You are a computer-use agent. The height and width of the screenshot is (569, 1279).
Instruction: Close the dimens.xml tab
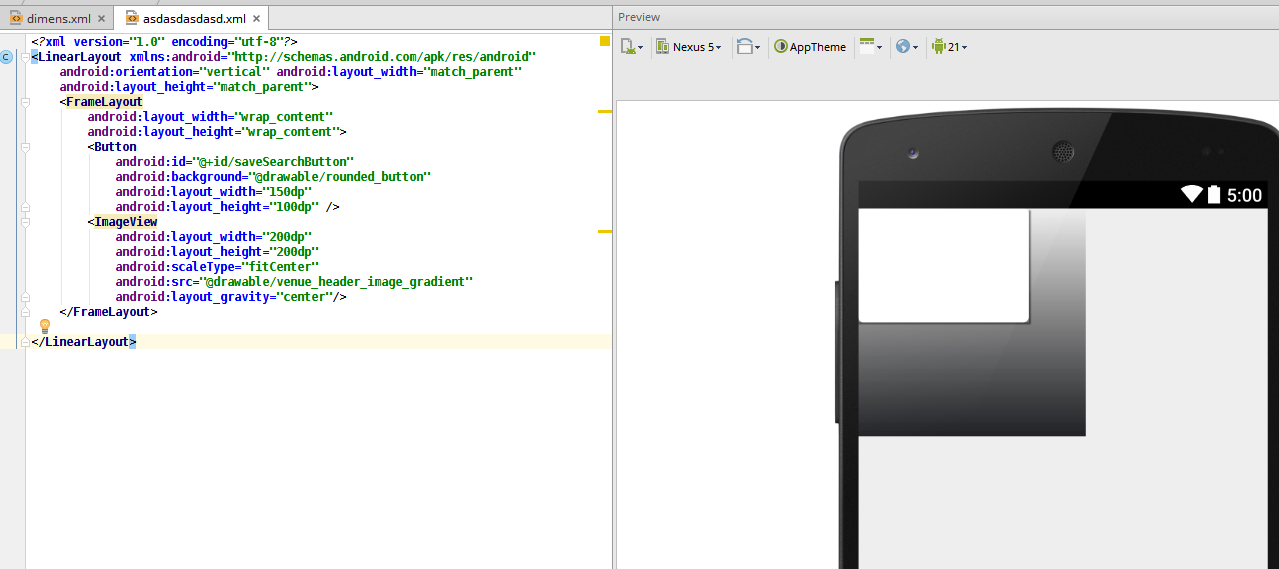click(101, 18)
